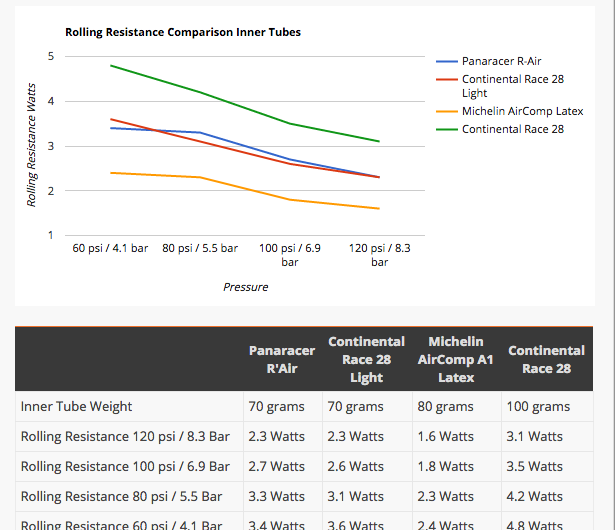Select the 'Michelin AirComp Latex' legend label

pyautogui.click(x=522, y=111)
